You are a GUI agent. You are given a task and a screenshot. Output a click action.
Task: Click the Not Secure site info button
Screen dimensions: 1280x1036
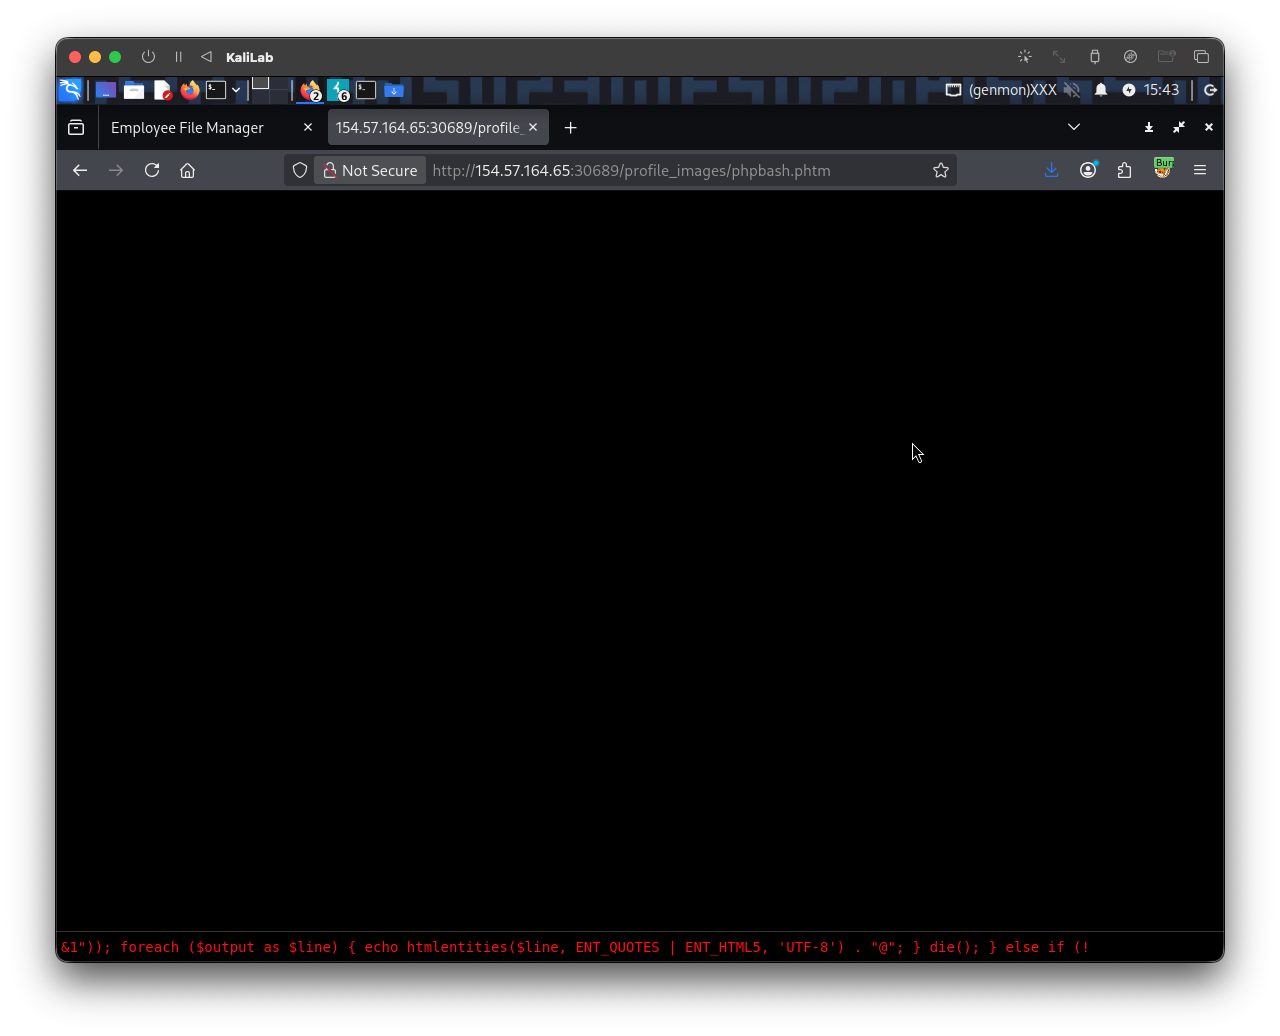370,170
